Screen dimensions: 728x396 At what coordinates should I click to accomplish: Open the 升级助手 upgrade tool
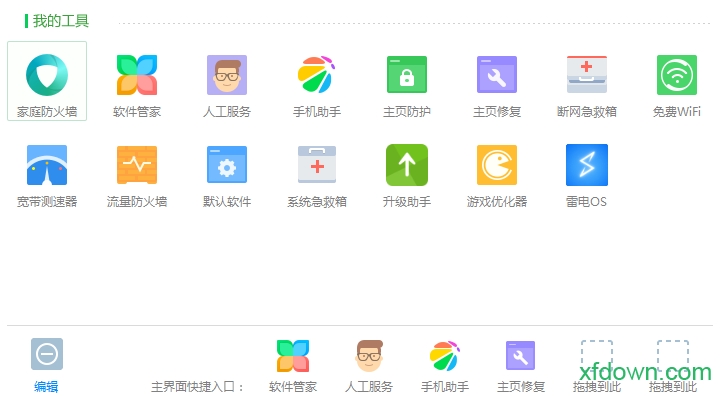tap(407, 165)
